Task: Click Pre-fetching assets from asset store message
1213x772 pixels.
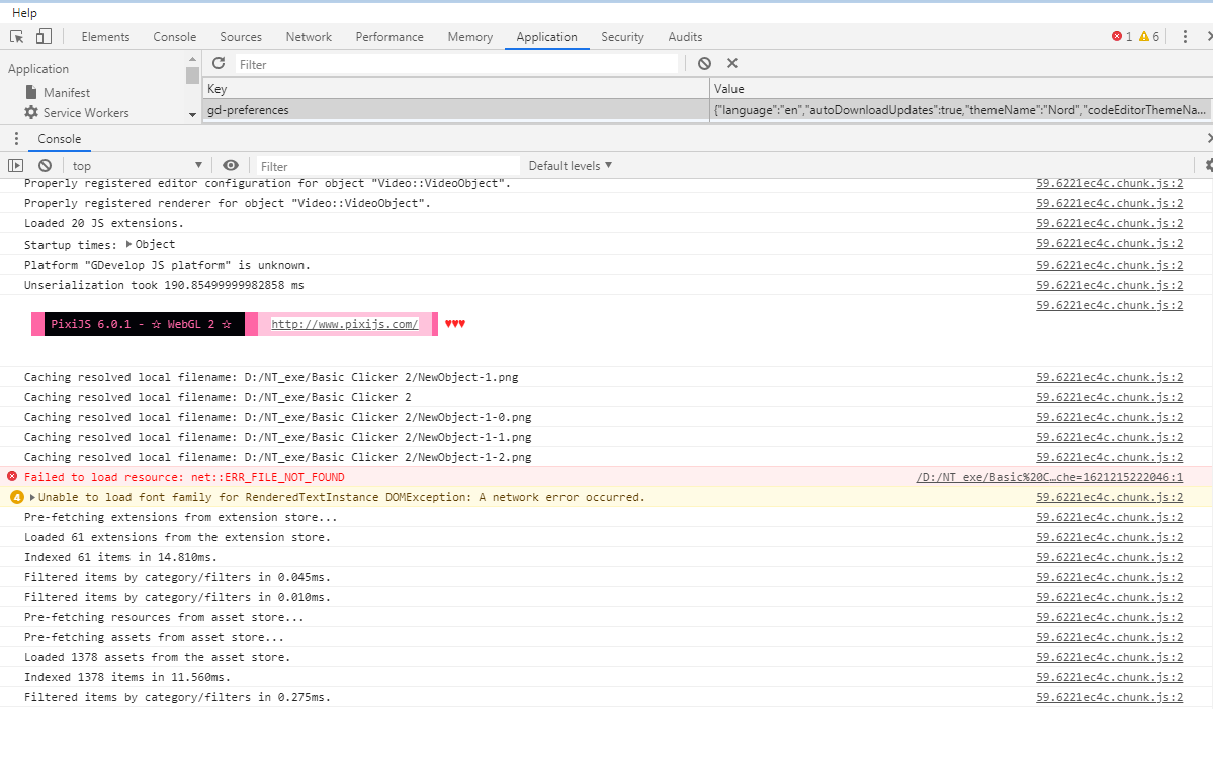Action: point(154,637)
